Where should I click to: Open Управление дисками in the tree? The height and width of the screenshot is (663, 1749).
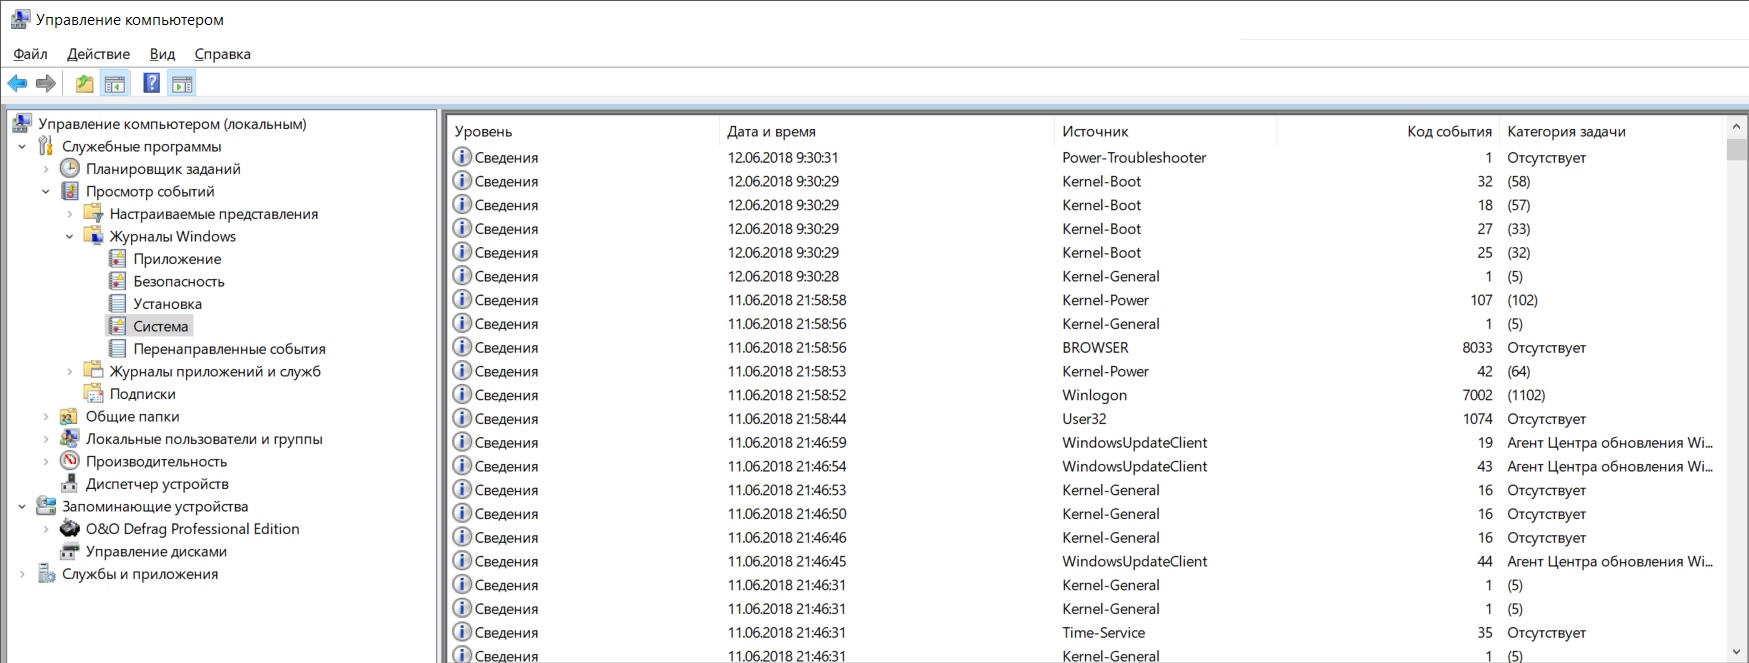pyautogui.click(x=156, y=552)
